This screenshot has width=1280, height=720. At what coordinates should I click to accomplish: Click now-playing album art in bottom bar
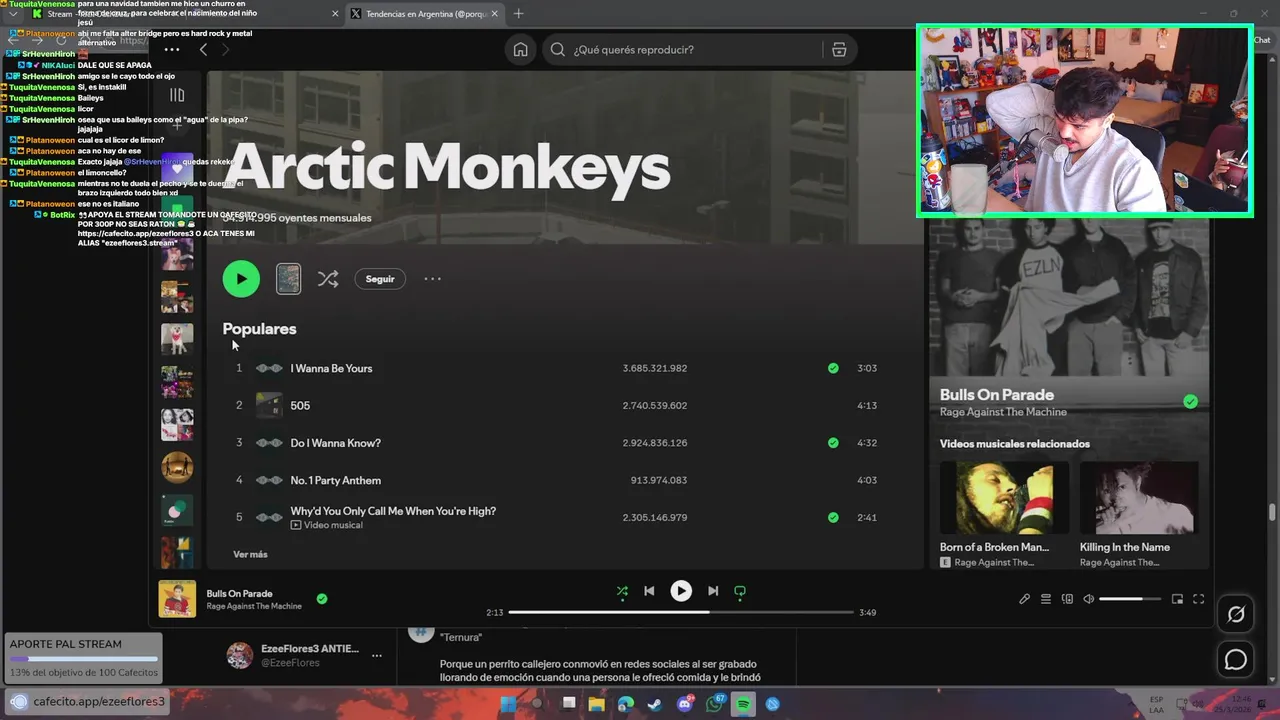177,599
